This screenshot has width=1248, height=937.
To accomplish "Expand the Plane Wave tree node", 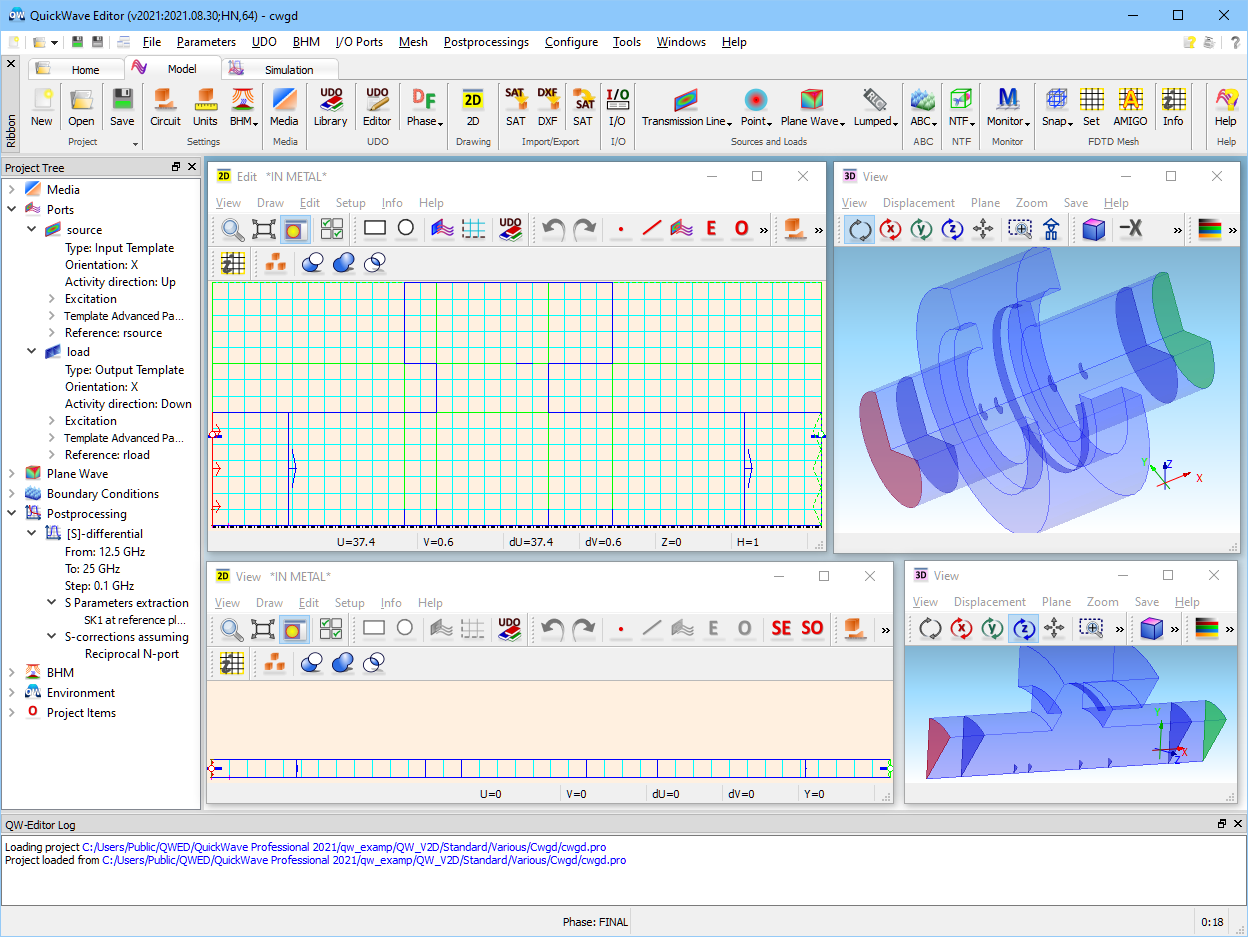I will 12,473.
